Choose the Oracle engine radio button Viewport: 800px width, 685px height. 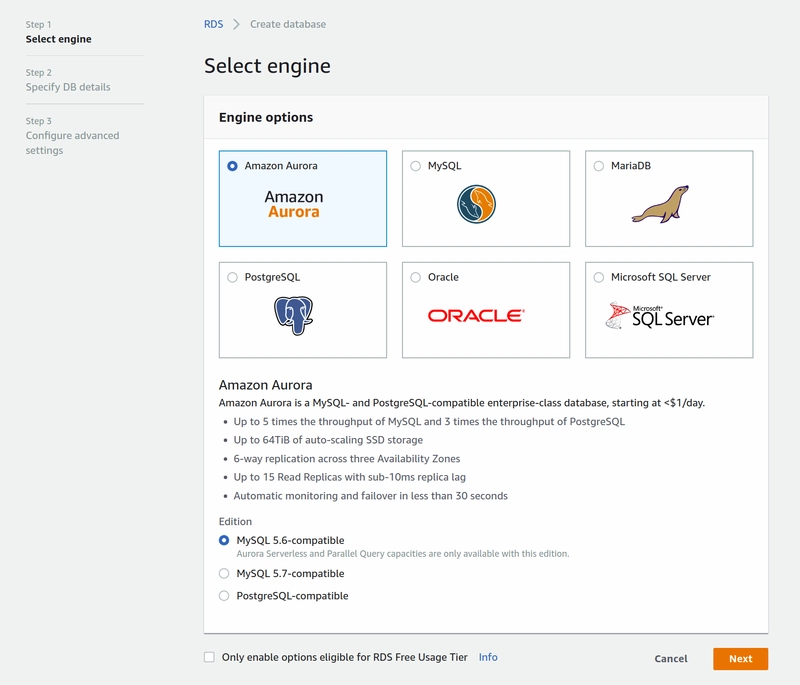(416, 277)
